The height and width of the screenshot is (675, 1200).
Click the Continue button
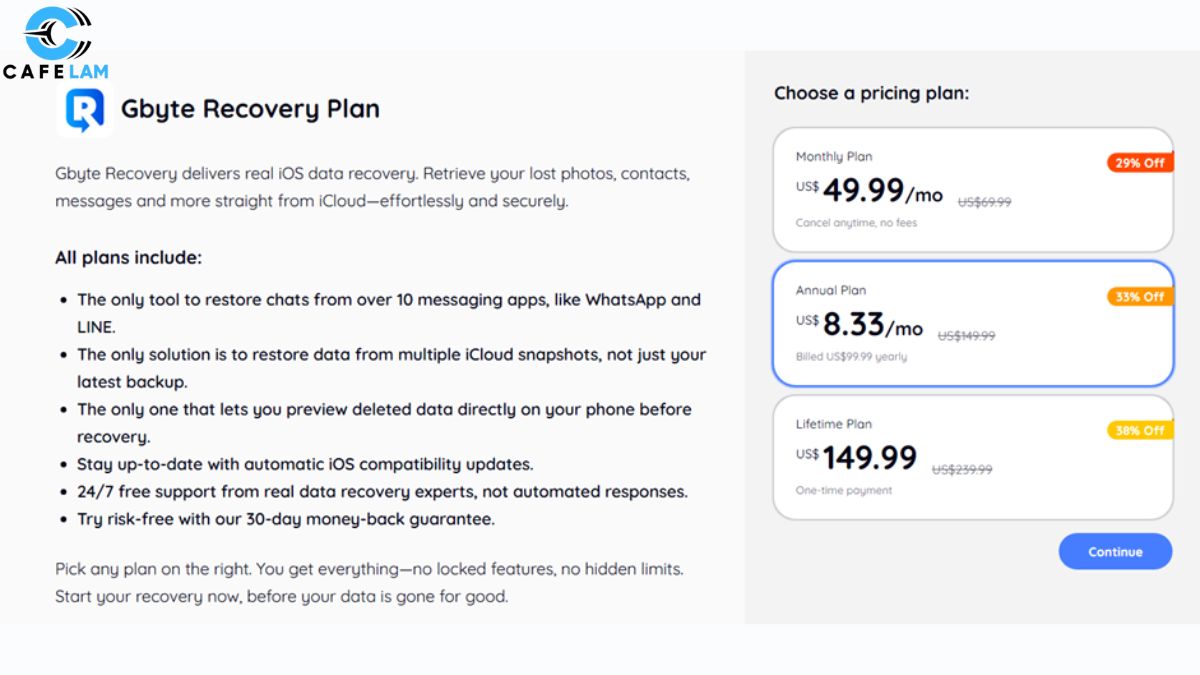[x=1115, y=551]
